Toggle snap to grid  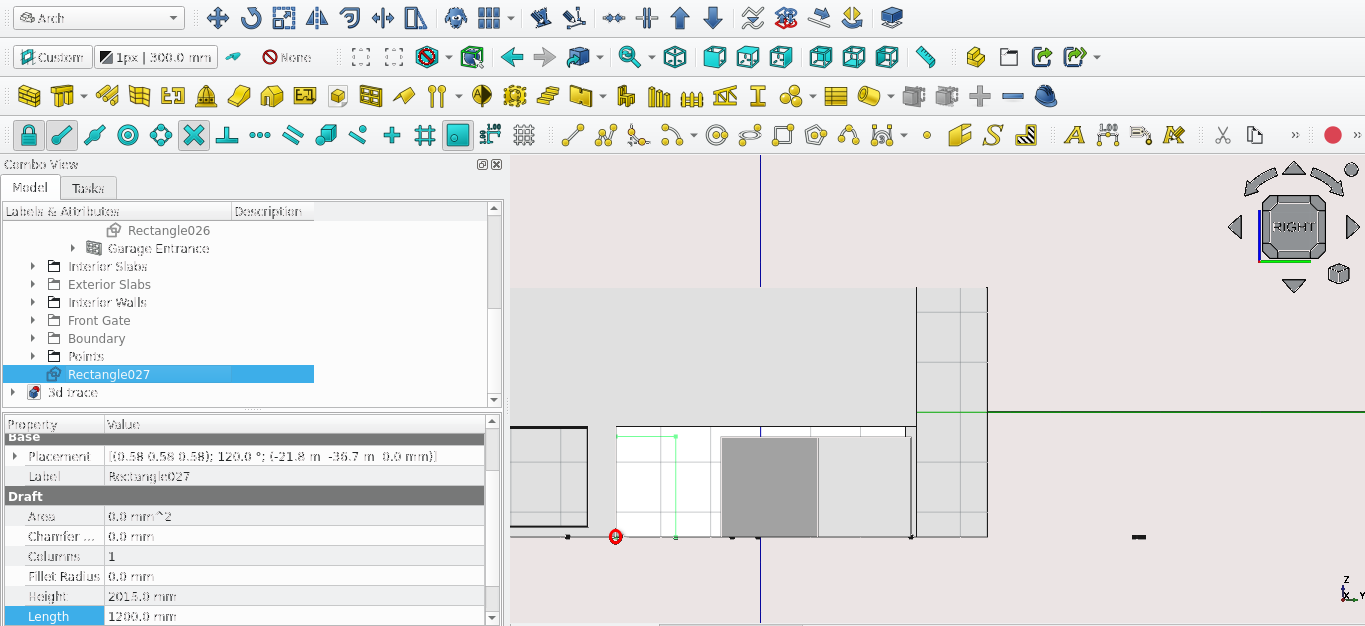coord(424,135)
